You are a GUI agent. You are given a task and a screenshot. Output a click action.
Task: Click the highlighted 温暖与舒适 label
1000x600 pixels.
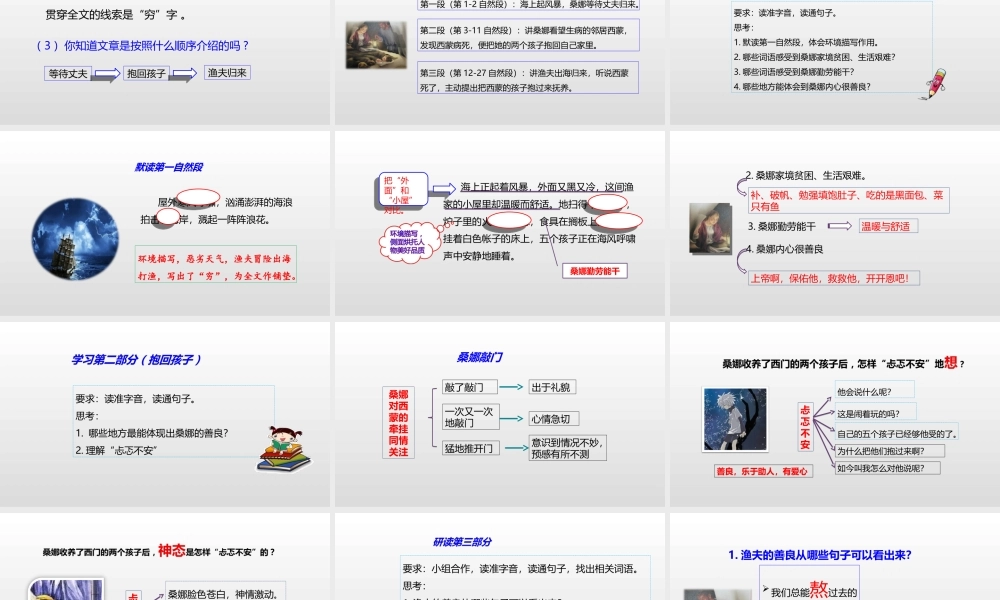tap(888, 226)
